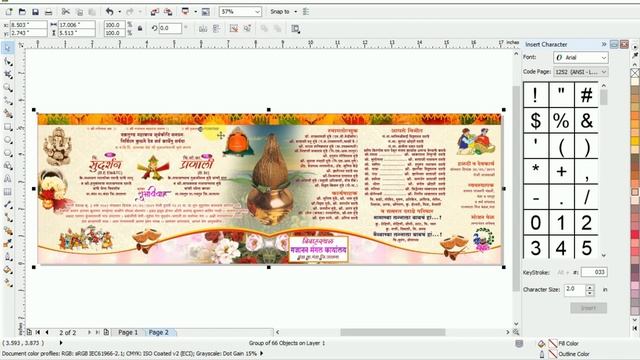Create a new document with New icon
640x360 pixels.
[9, 12]
